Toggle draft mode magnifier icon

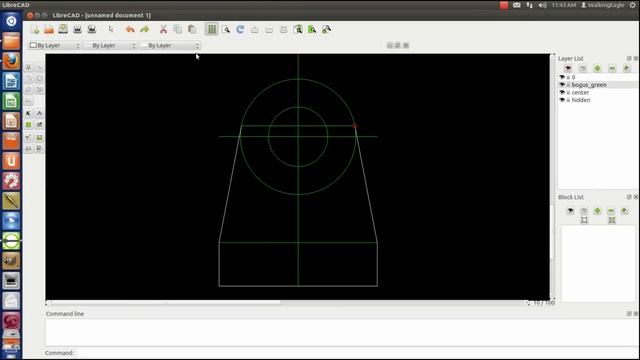pyautogui.click(x=226, y=29)
